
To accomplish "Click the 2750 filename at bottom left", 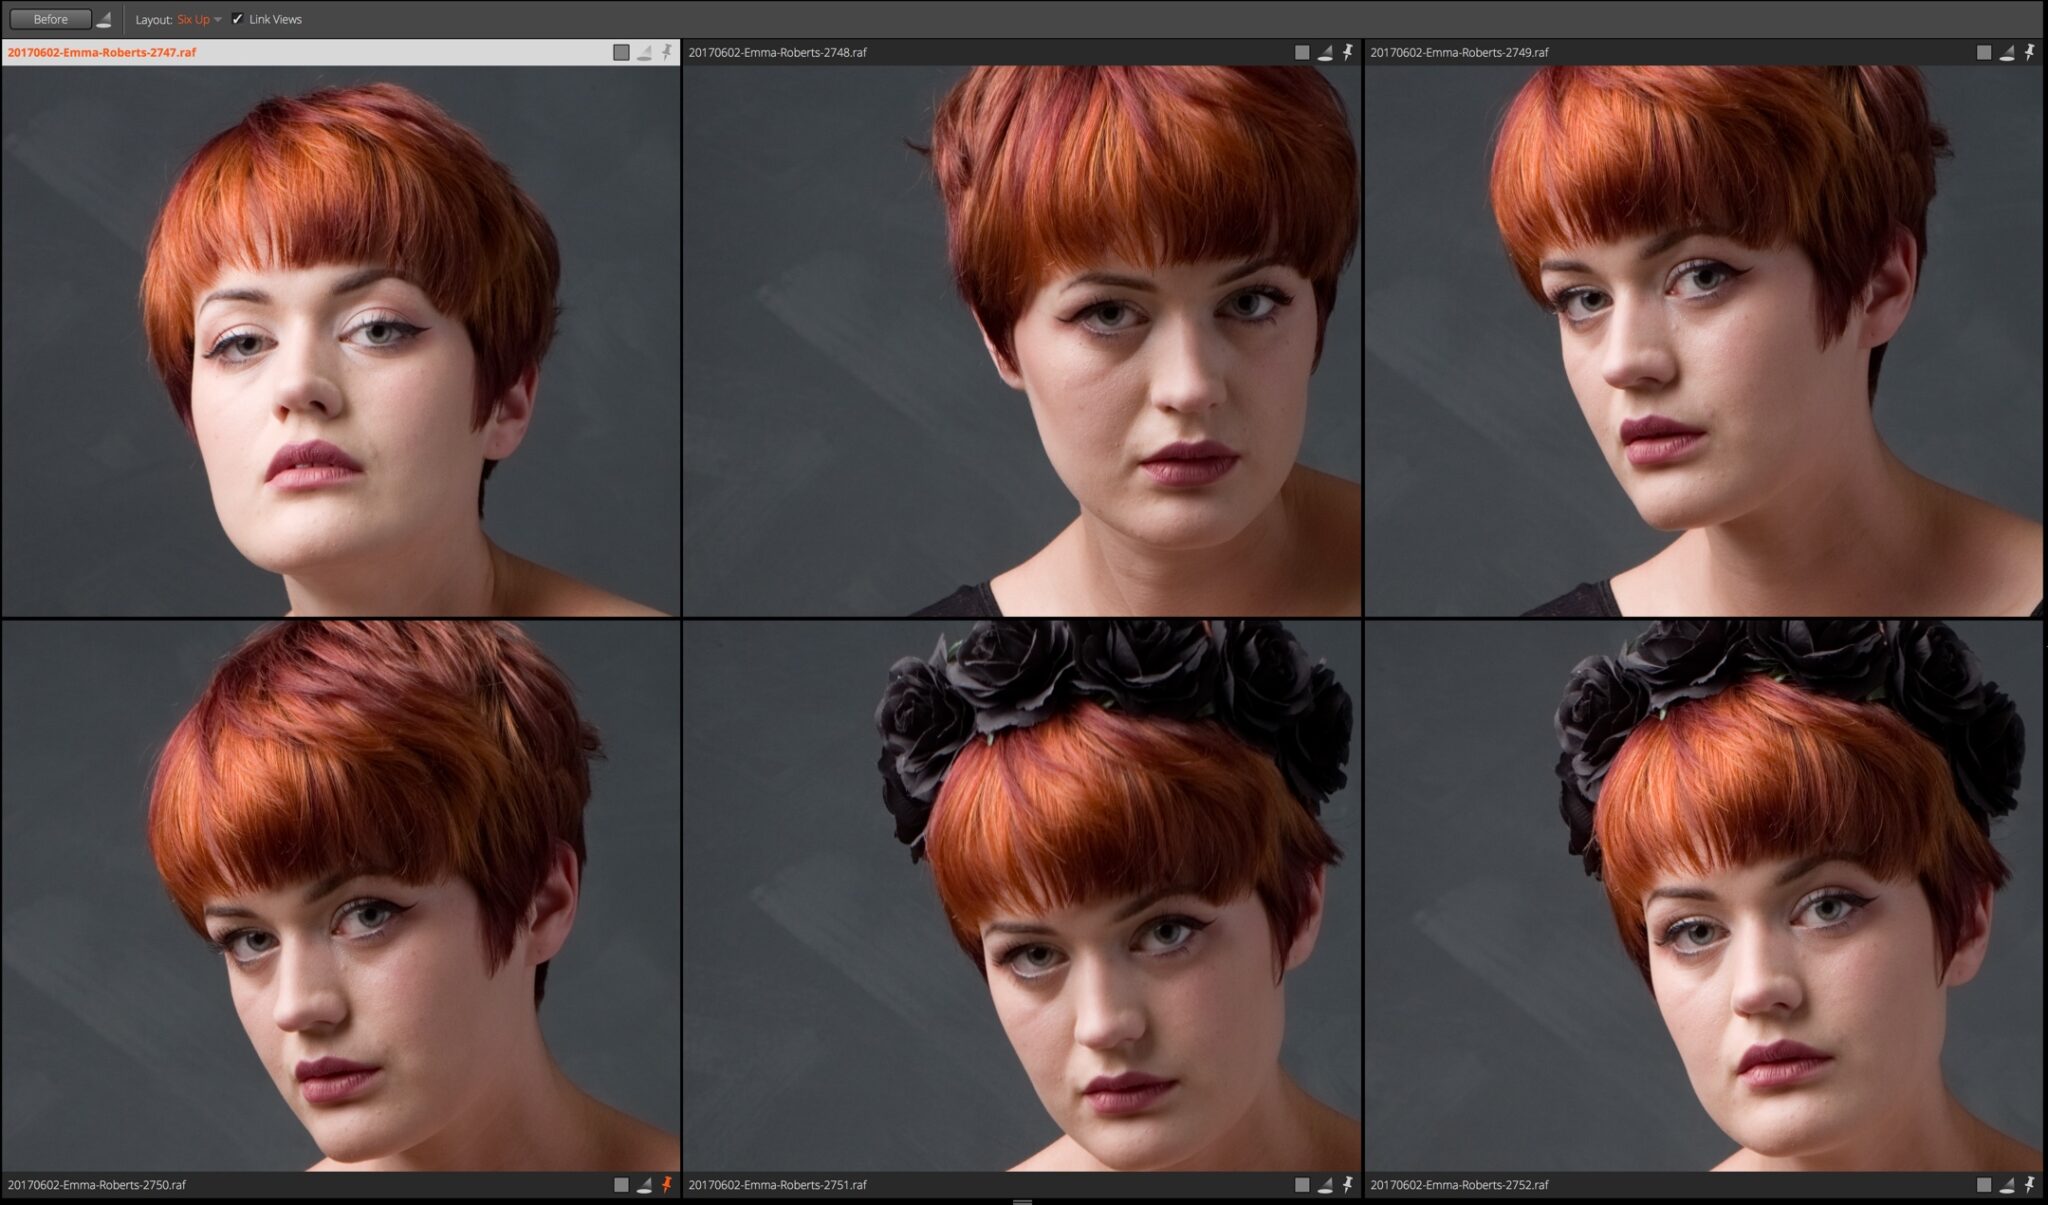I will 95,1186.
